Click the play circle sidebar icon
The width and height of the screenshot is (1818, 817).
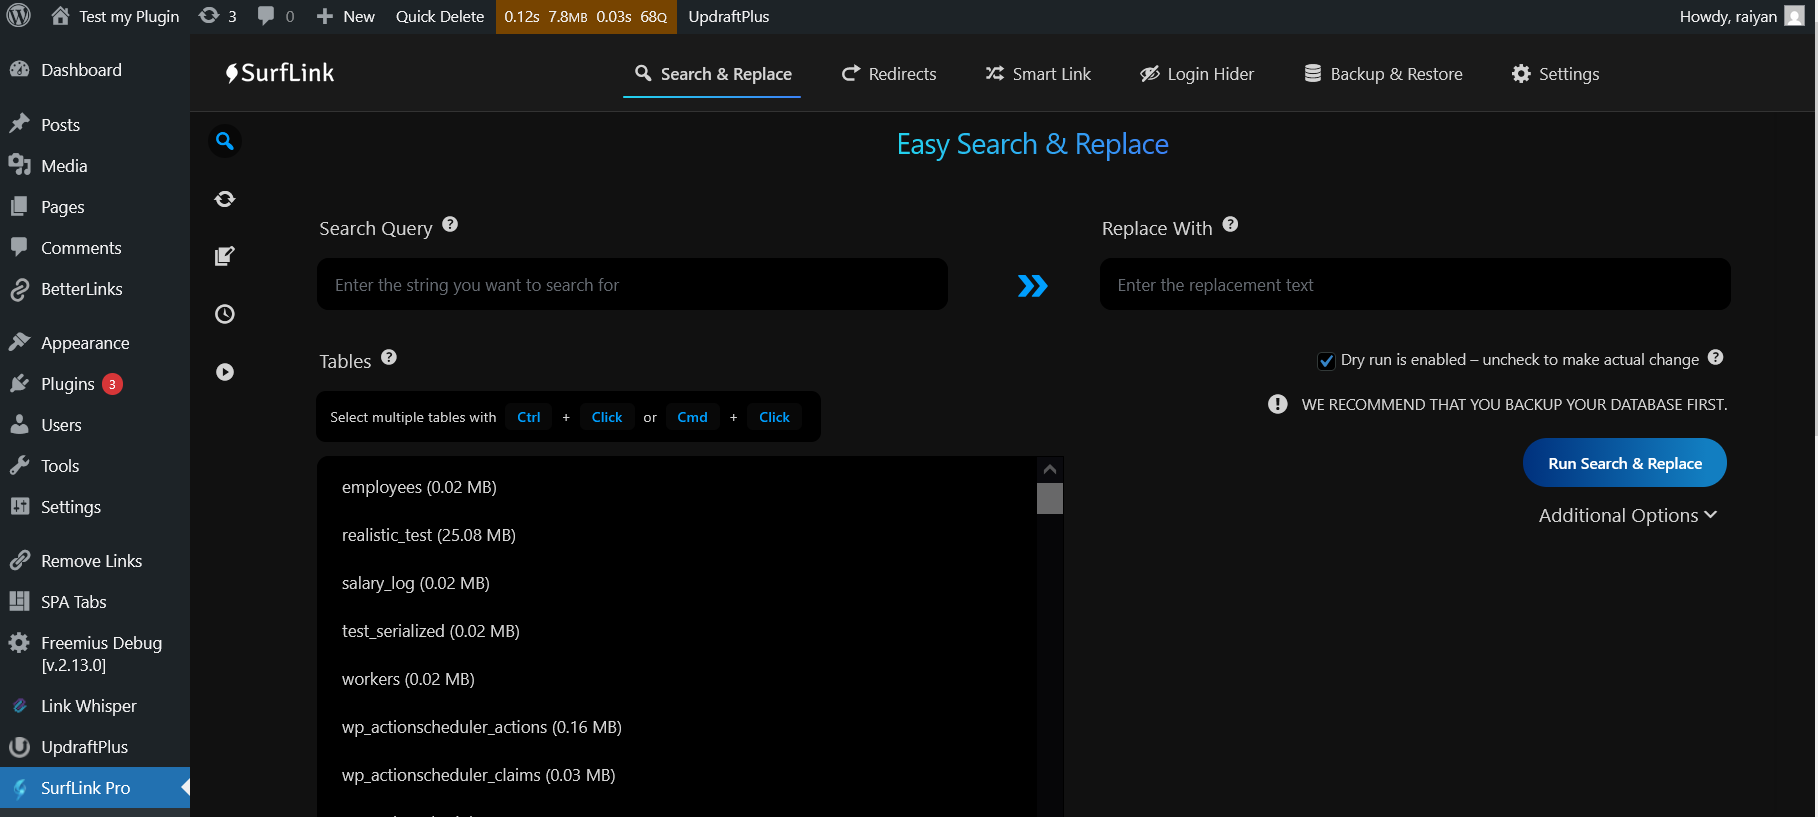point(225,372)
